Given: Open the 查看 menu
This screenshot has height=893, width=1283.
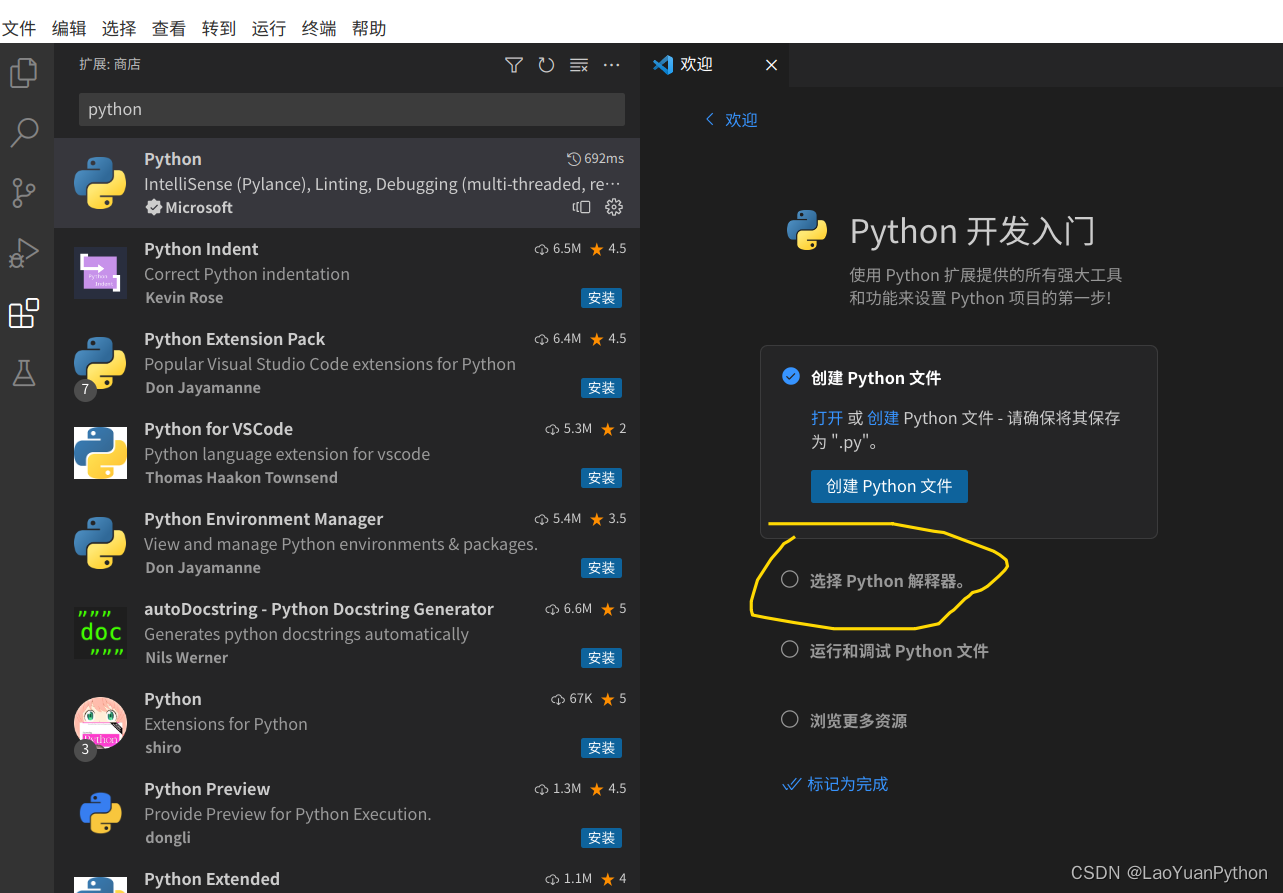Looking at the screenshot, I should tap(169, 29).
